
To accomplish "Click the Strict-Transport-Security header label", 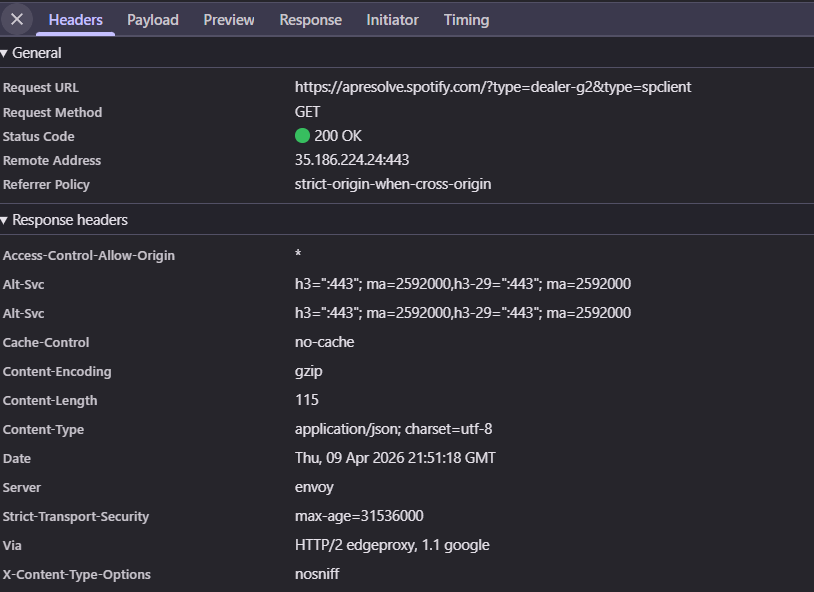I will pos(76,516).
